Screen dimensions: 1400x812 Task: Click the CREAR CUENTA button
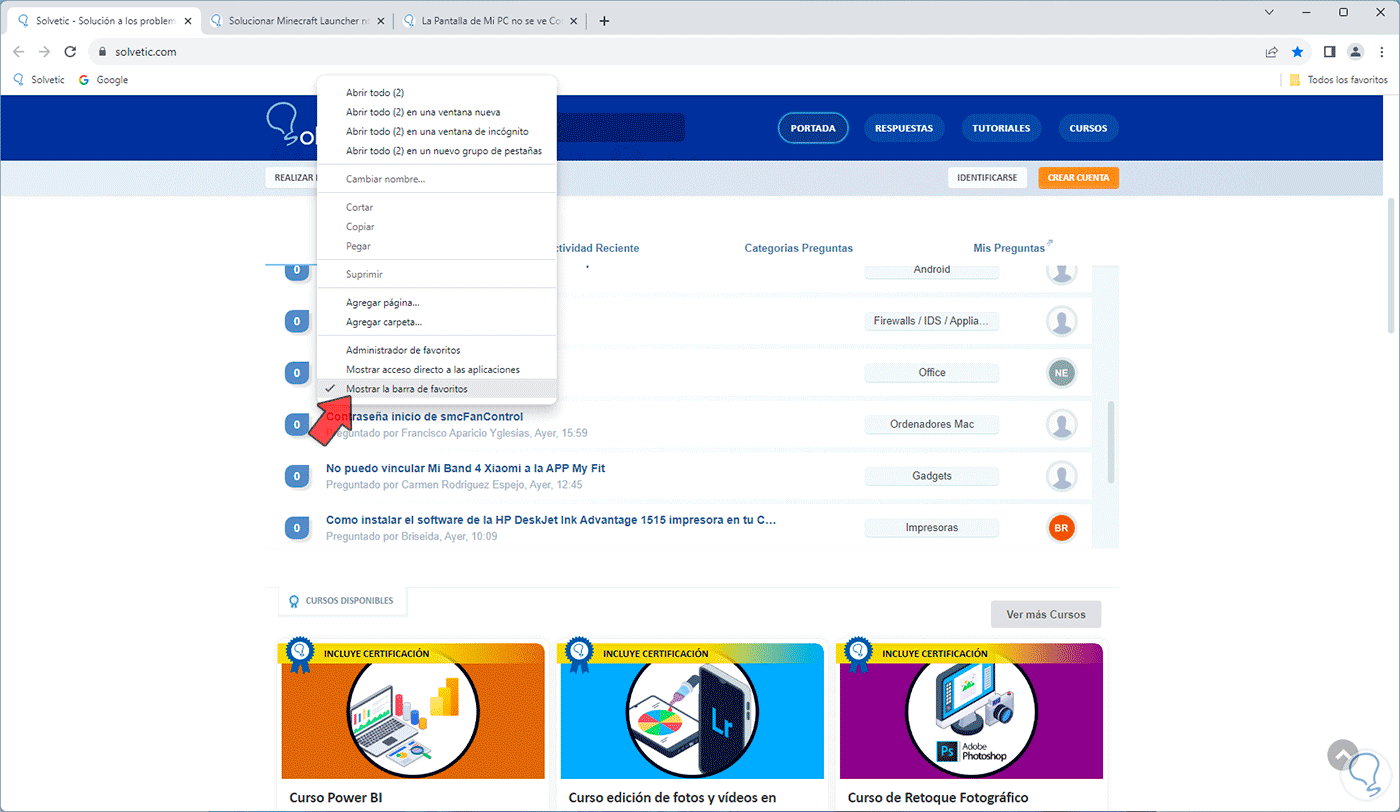[x=1078, y=178]
